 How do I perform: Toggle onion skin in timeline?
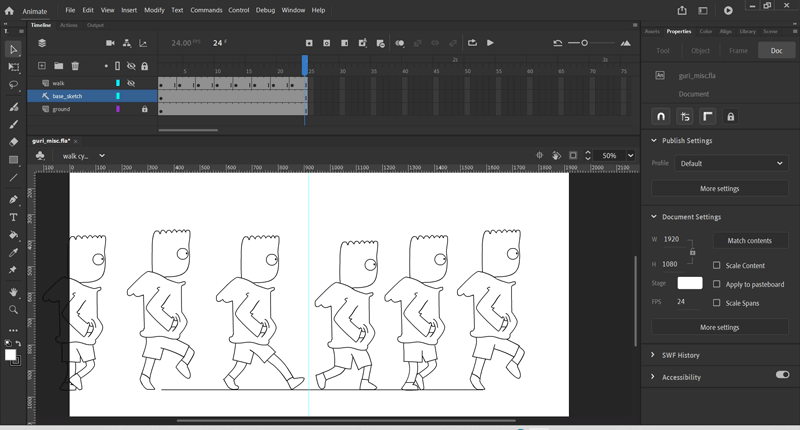click(x=399, y=43)
